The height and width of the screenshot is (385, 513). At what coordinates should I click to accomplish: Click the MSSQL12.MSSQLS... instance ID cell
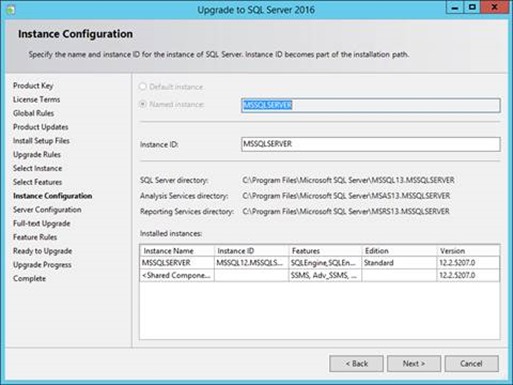coord(251,263)
